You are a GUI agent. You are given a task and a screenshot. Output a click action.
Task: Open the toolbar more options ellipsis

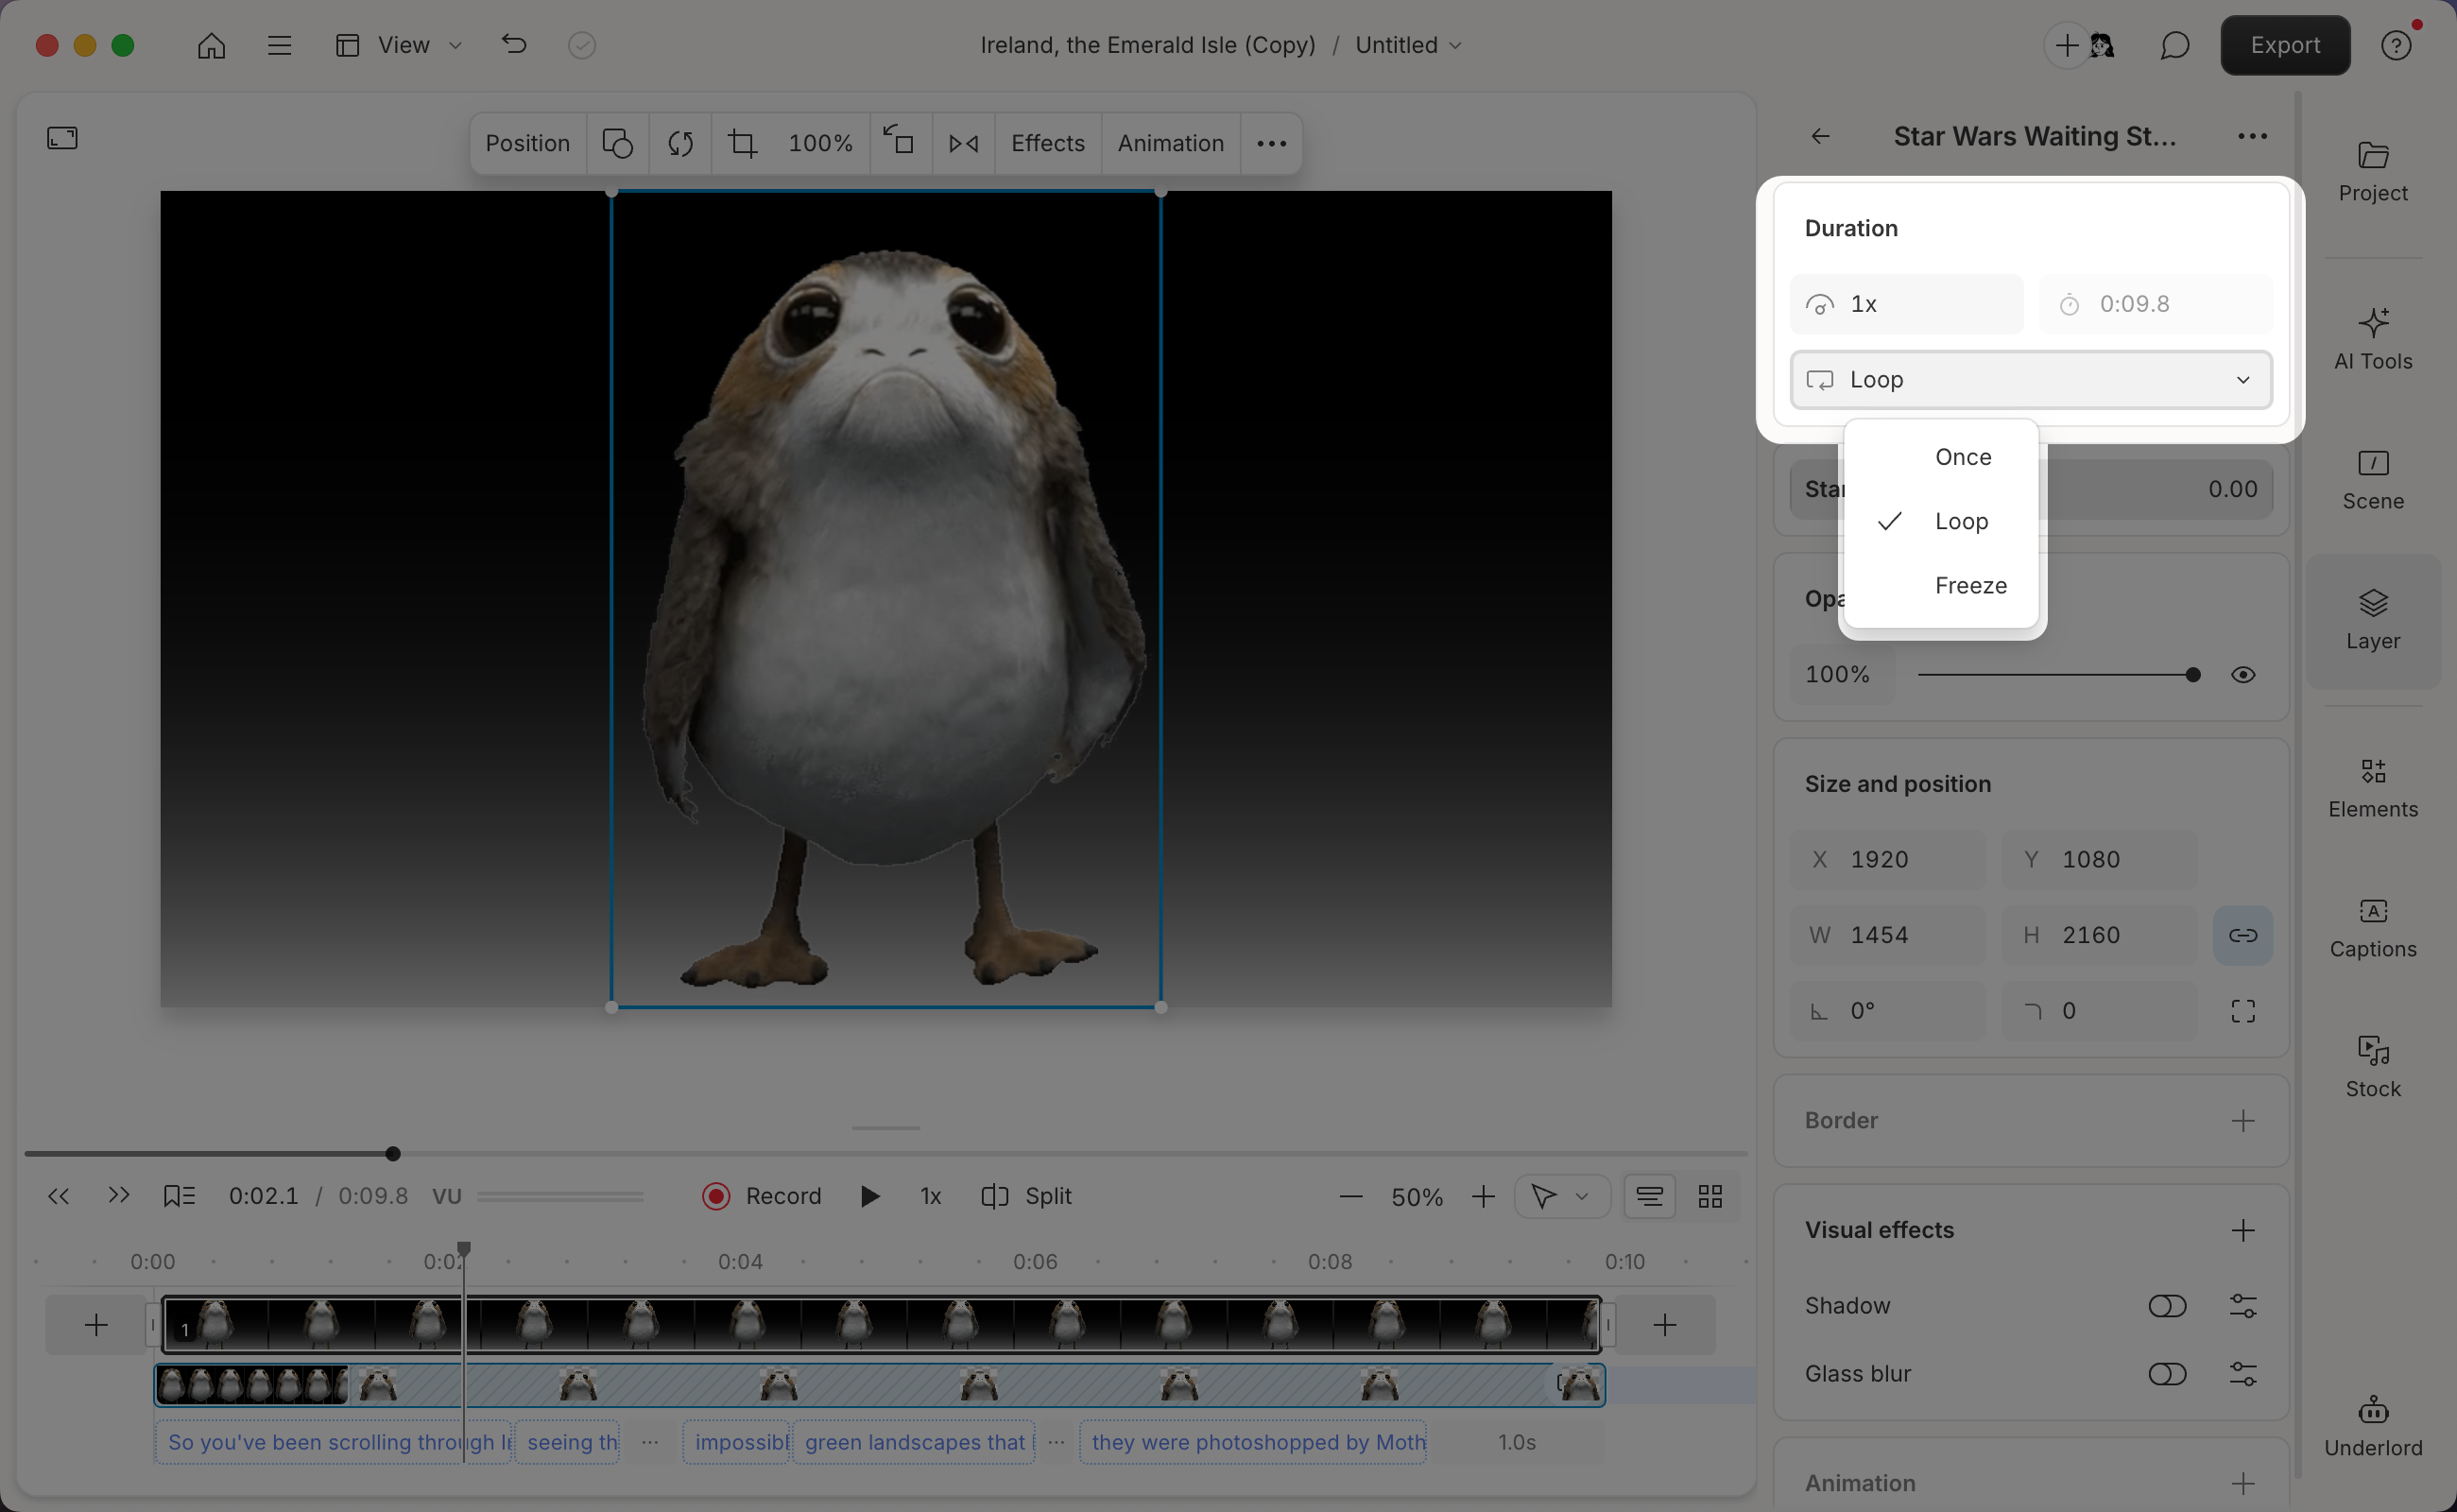[1271, 143]
